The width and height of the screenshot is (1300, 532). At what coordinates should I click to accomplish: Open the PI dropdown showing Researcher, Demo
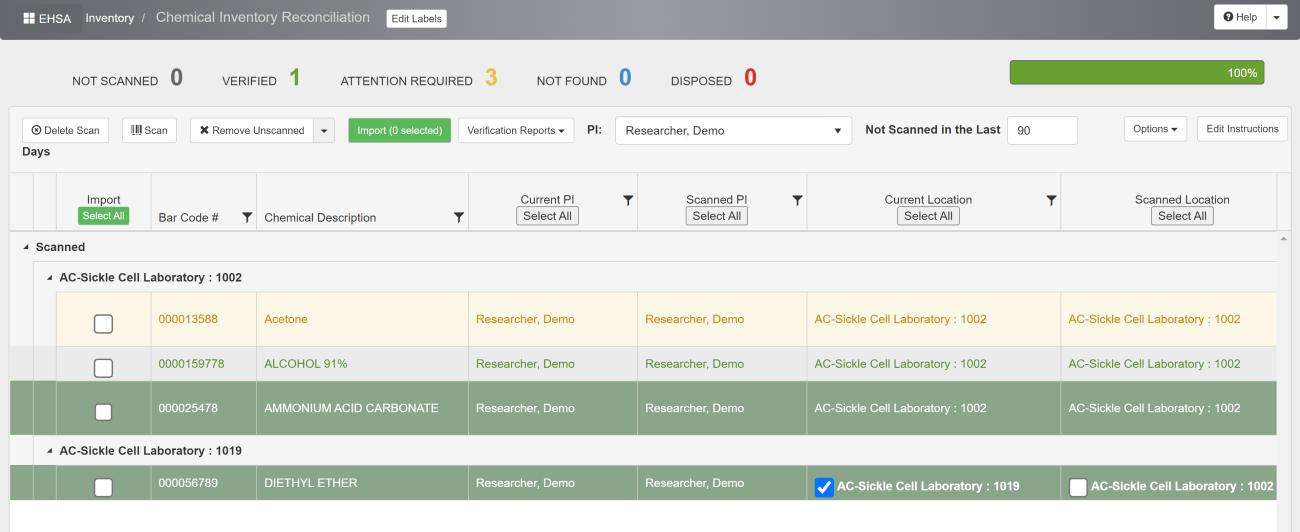732,131
